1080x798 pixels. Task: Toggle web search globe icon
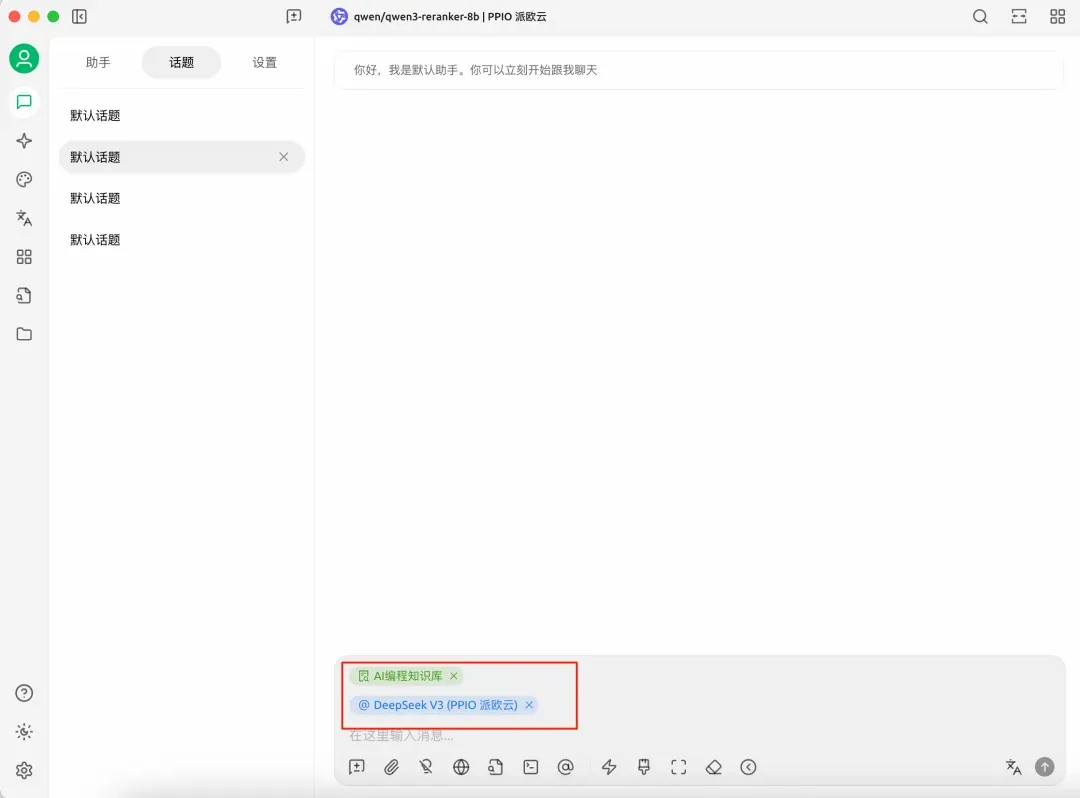pos(461,767)
